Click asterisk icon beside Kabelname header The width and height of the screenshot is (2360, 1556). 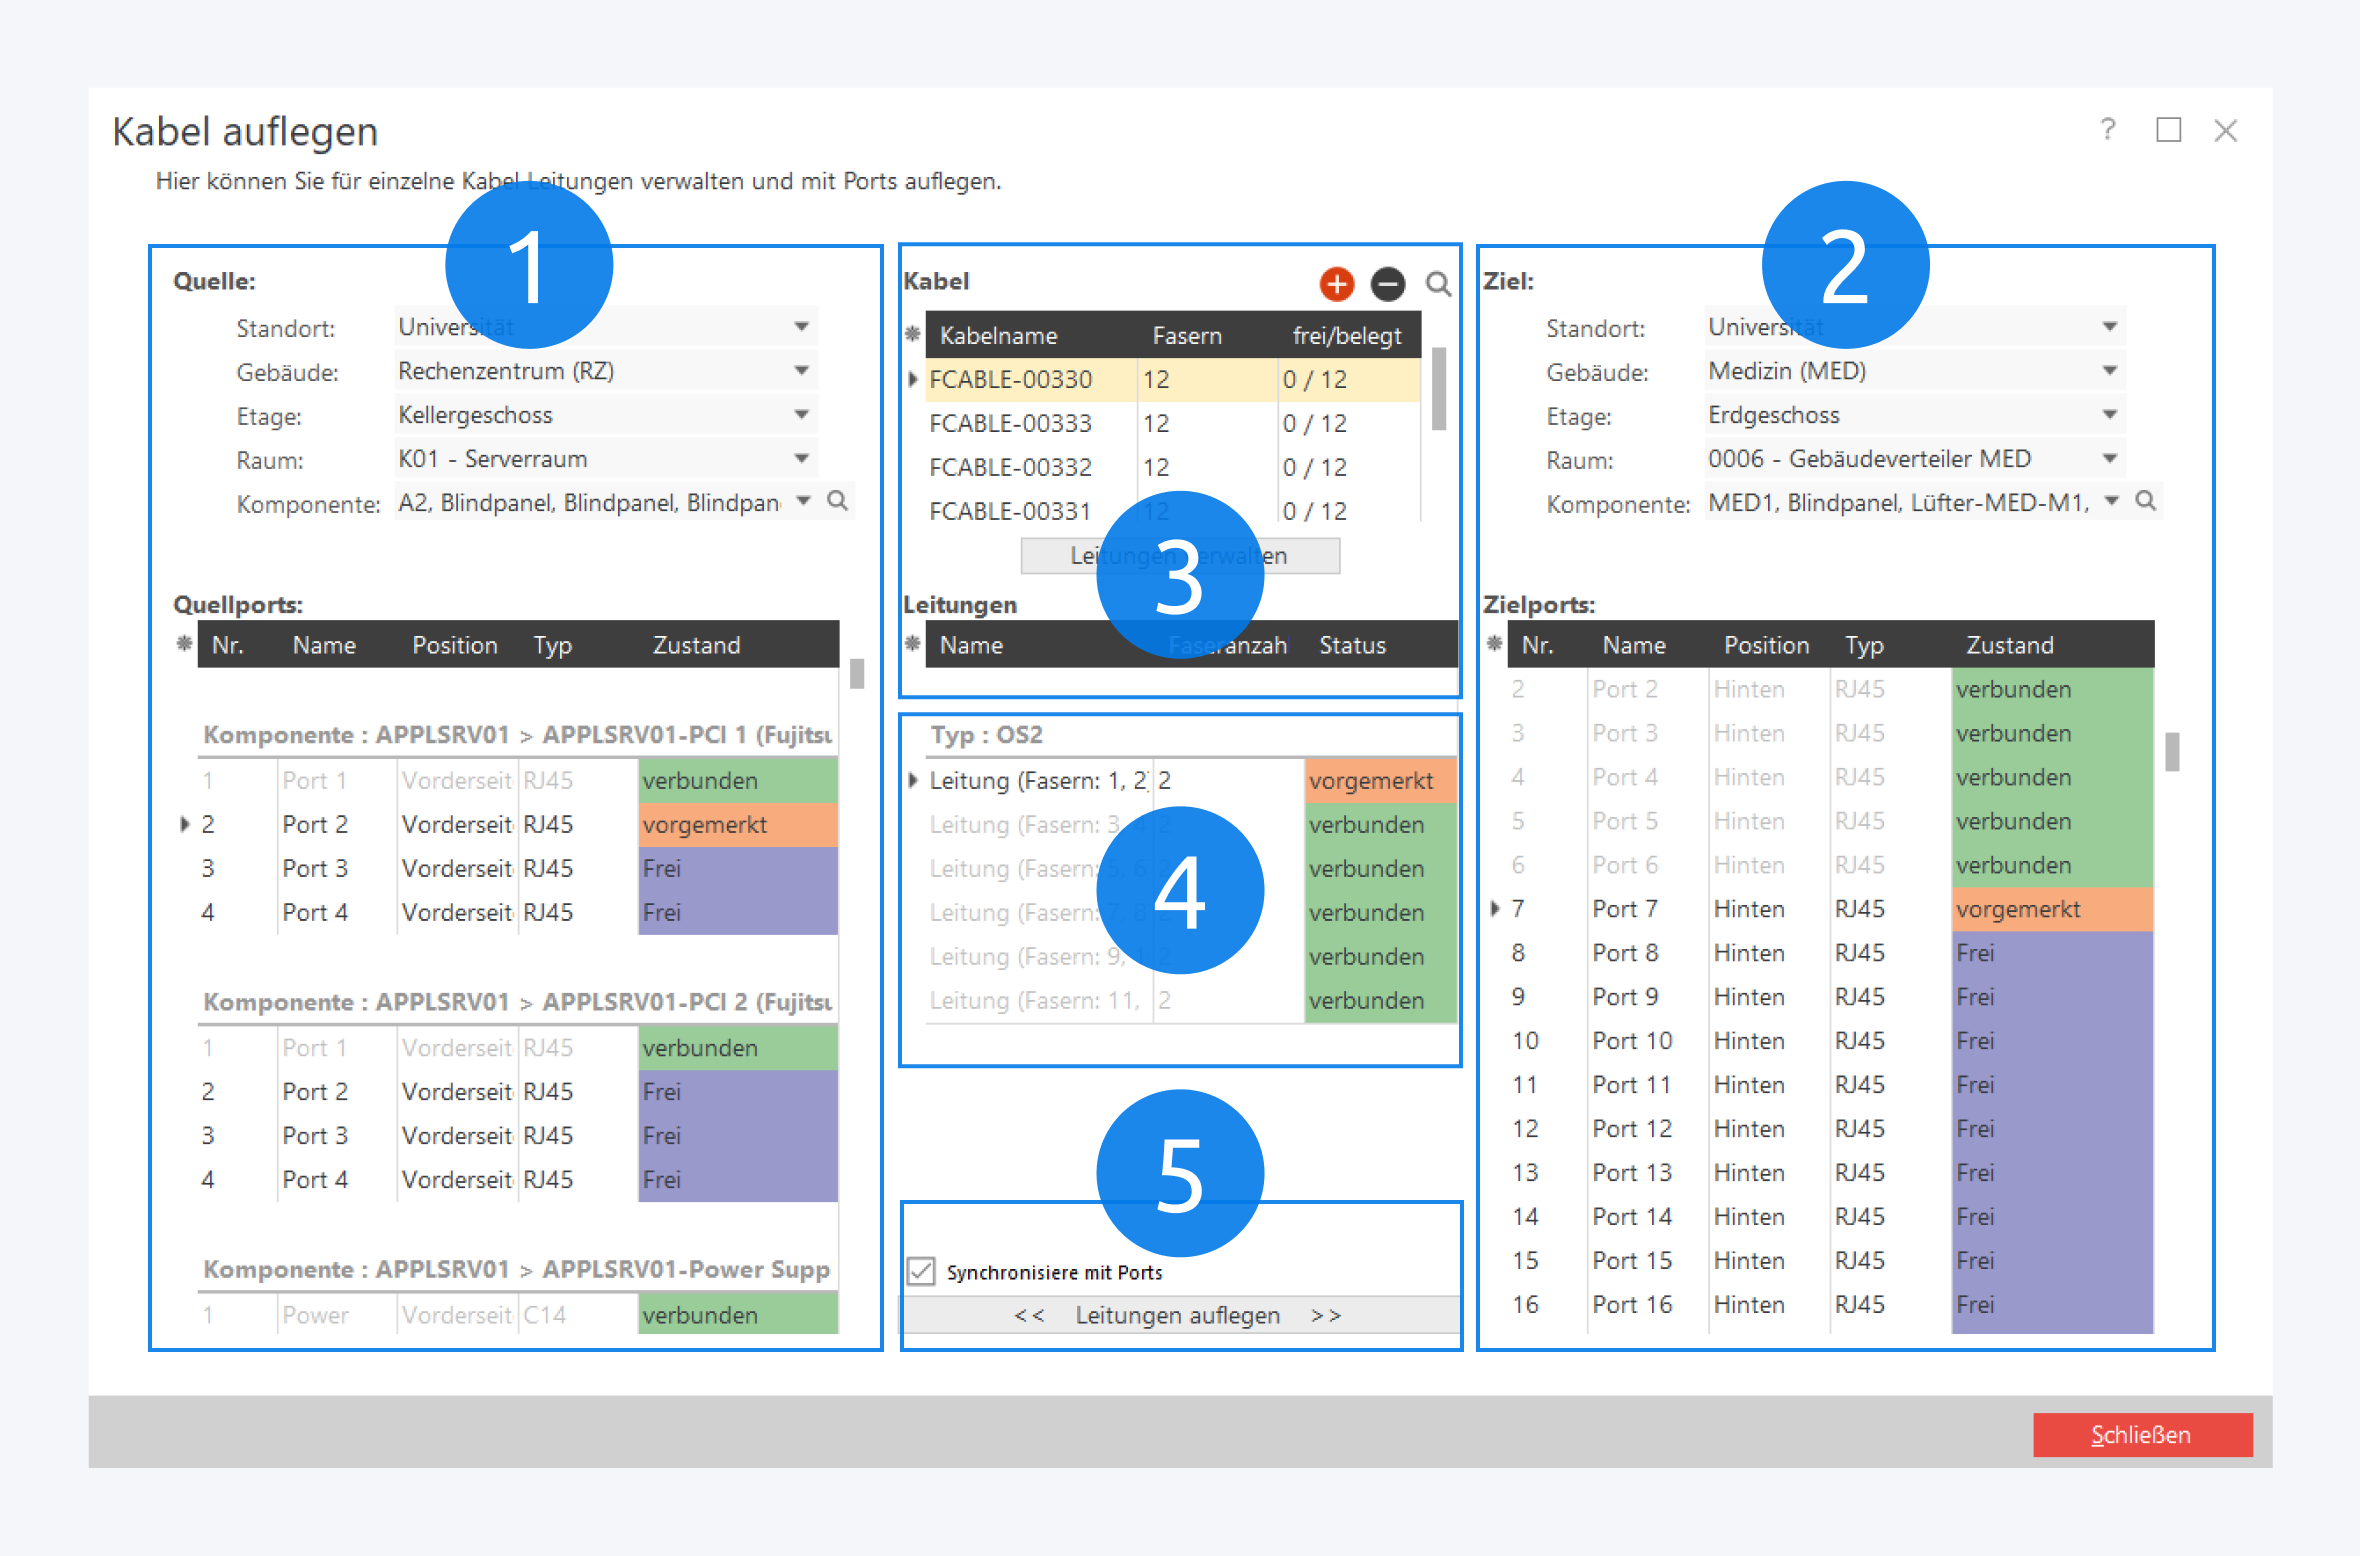point(912,334)
